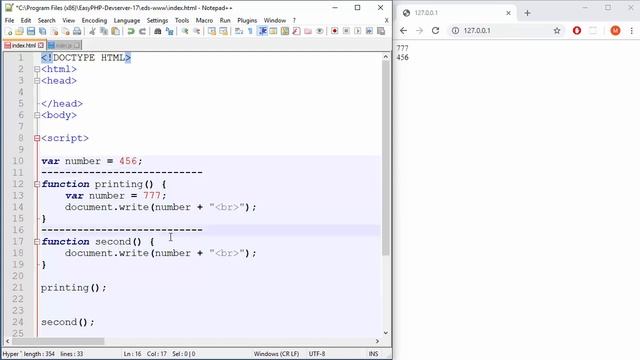Click the New file icon in Notepad++ toolbar
Image resolution: width=640 pixels, height=360 pixels.
pyautogui.click(x=8, y=31)
